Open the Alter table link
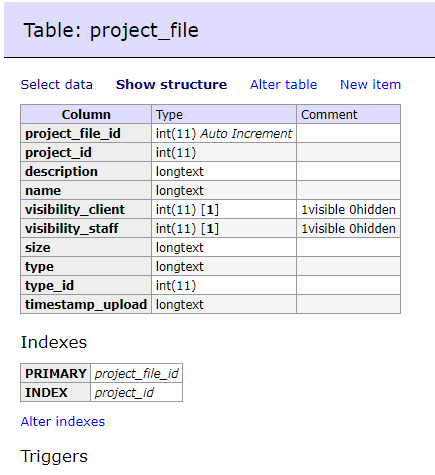This screenshot has height=475, width=435. click(284, 85)
